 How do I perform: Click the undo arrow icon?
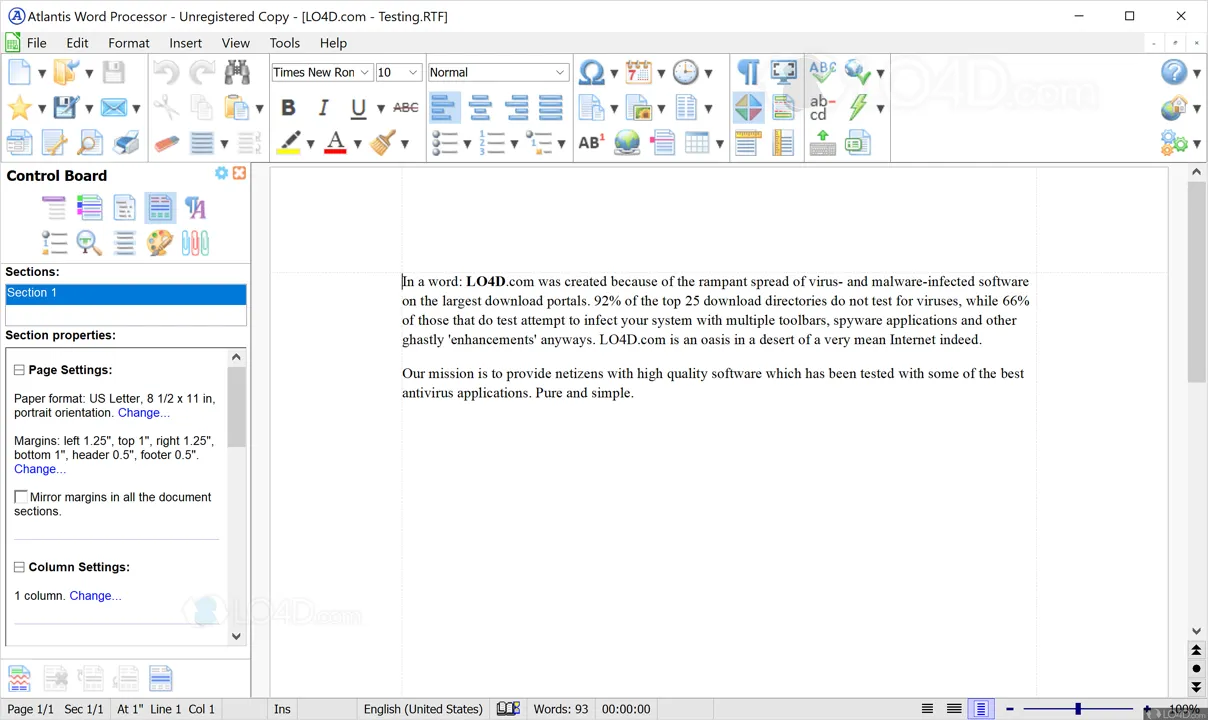pyautogui.click(x=166, y=72)
